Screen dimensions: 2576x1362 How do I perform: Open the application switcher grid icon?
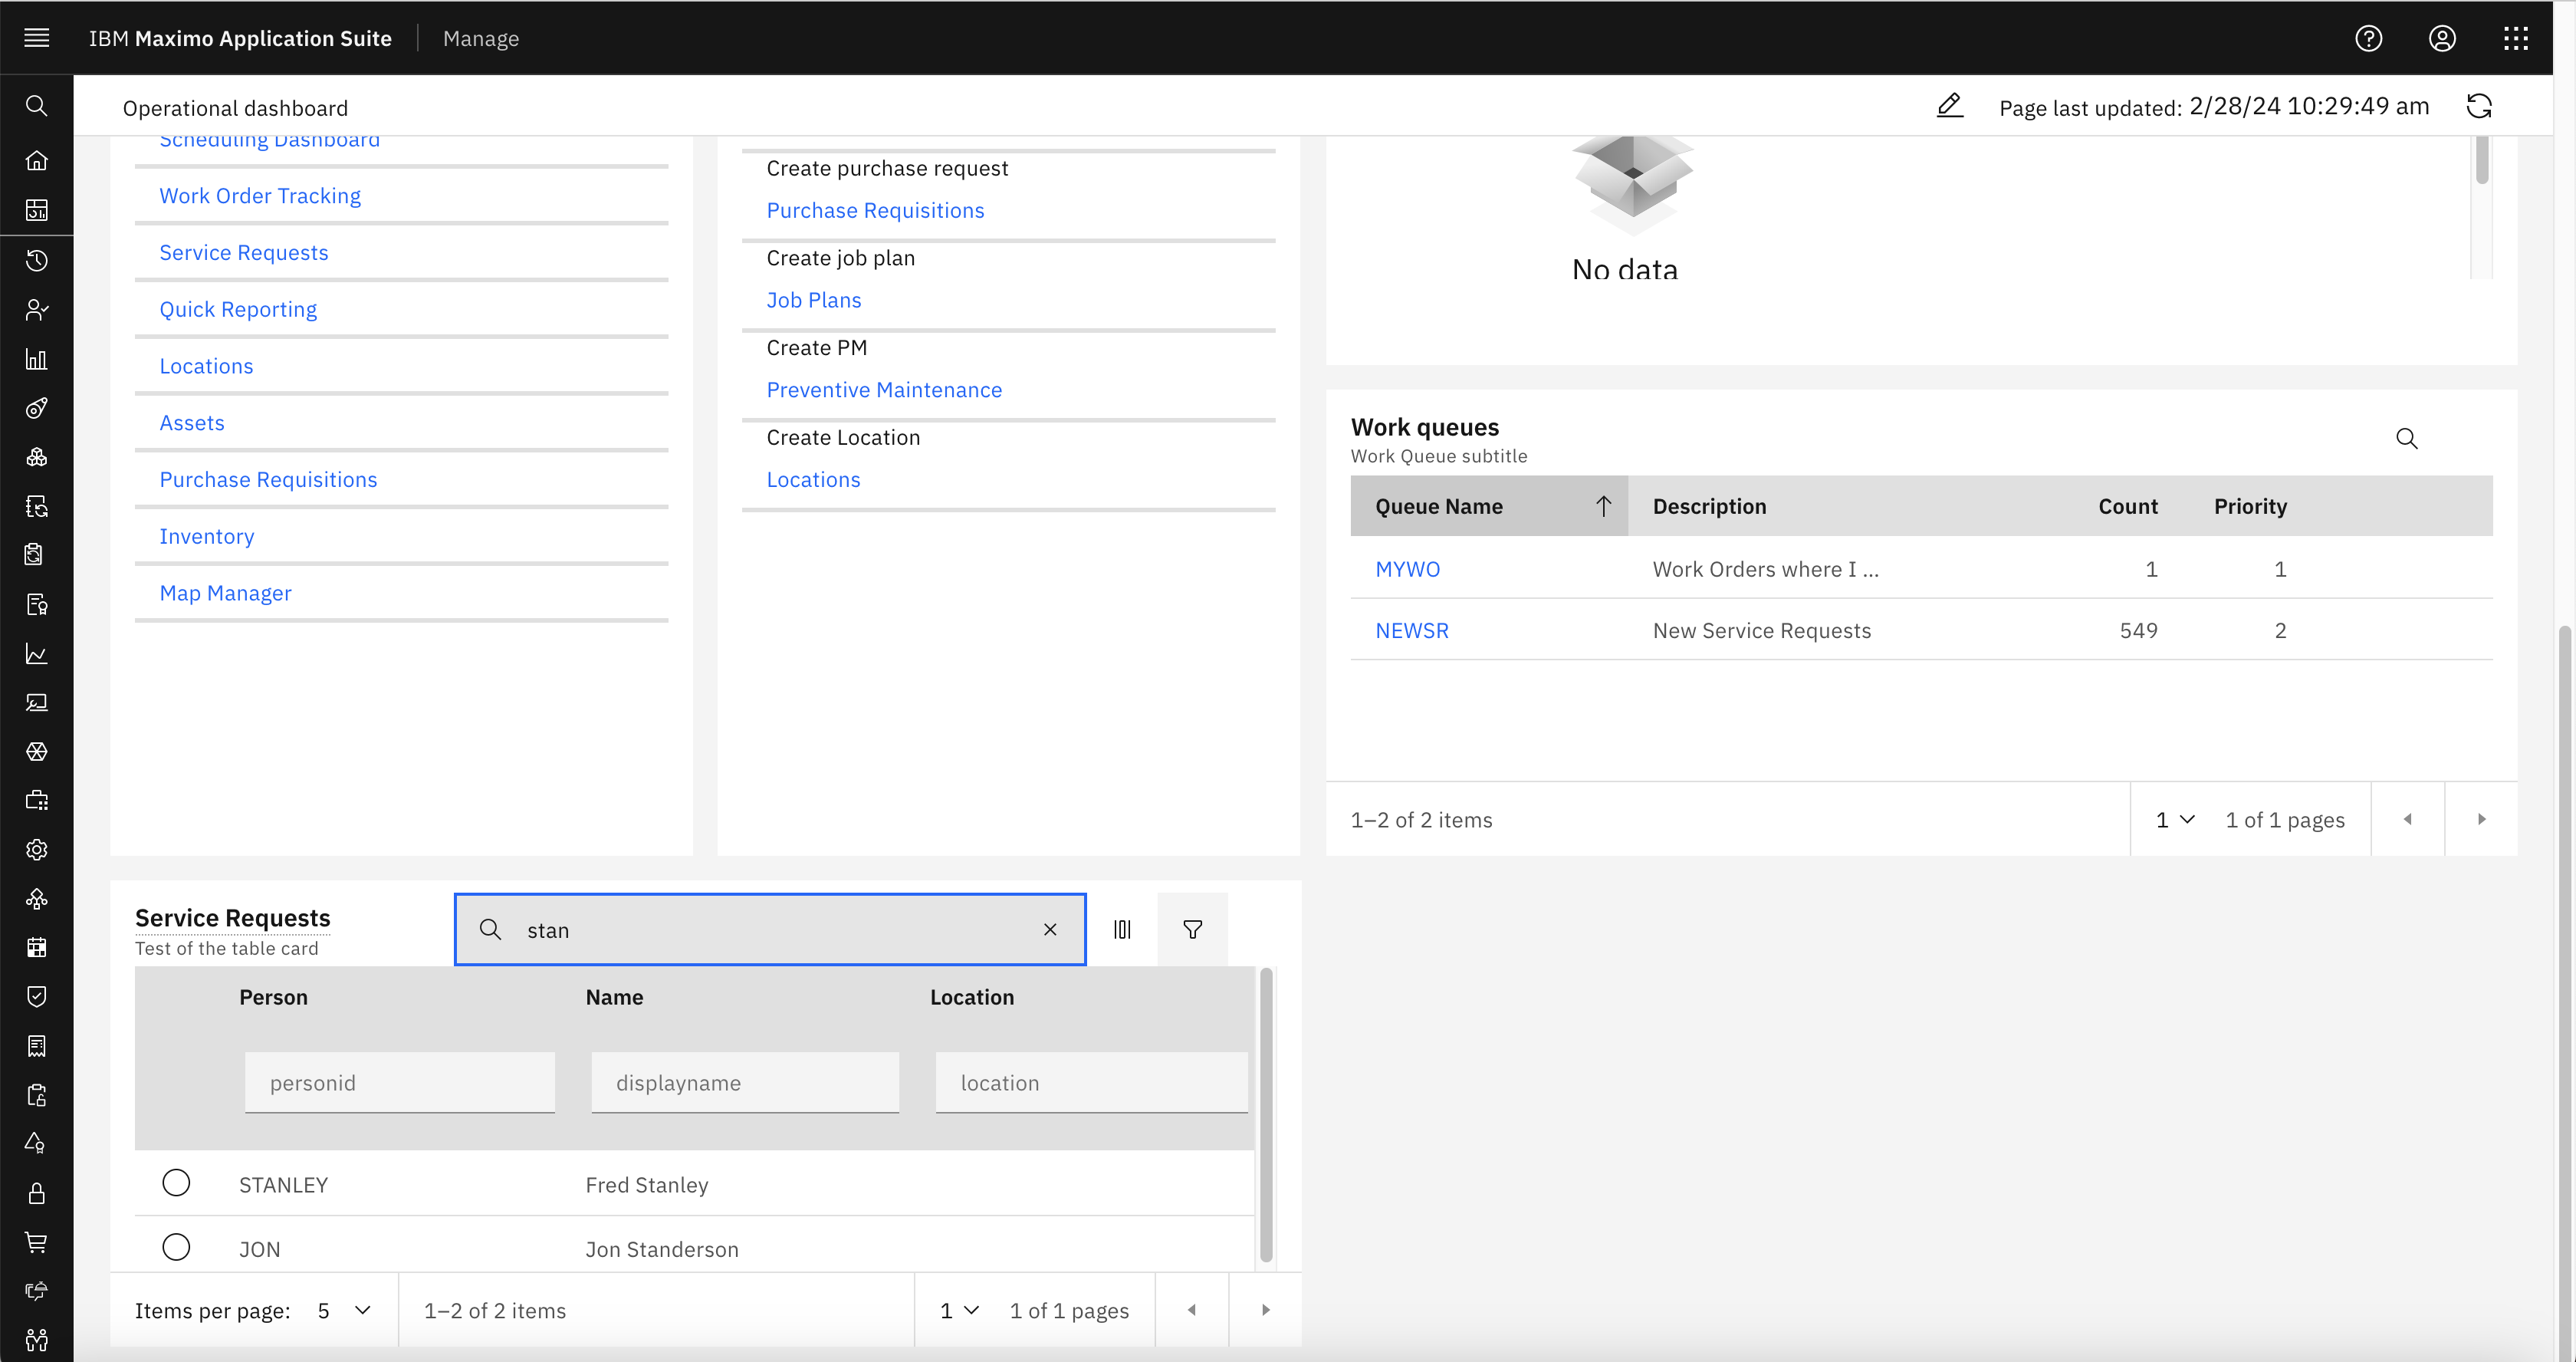(2516, 38)
